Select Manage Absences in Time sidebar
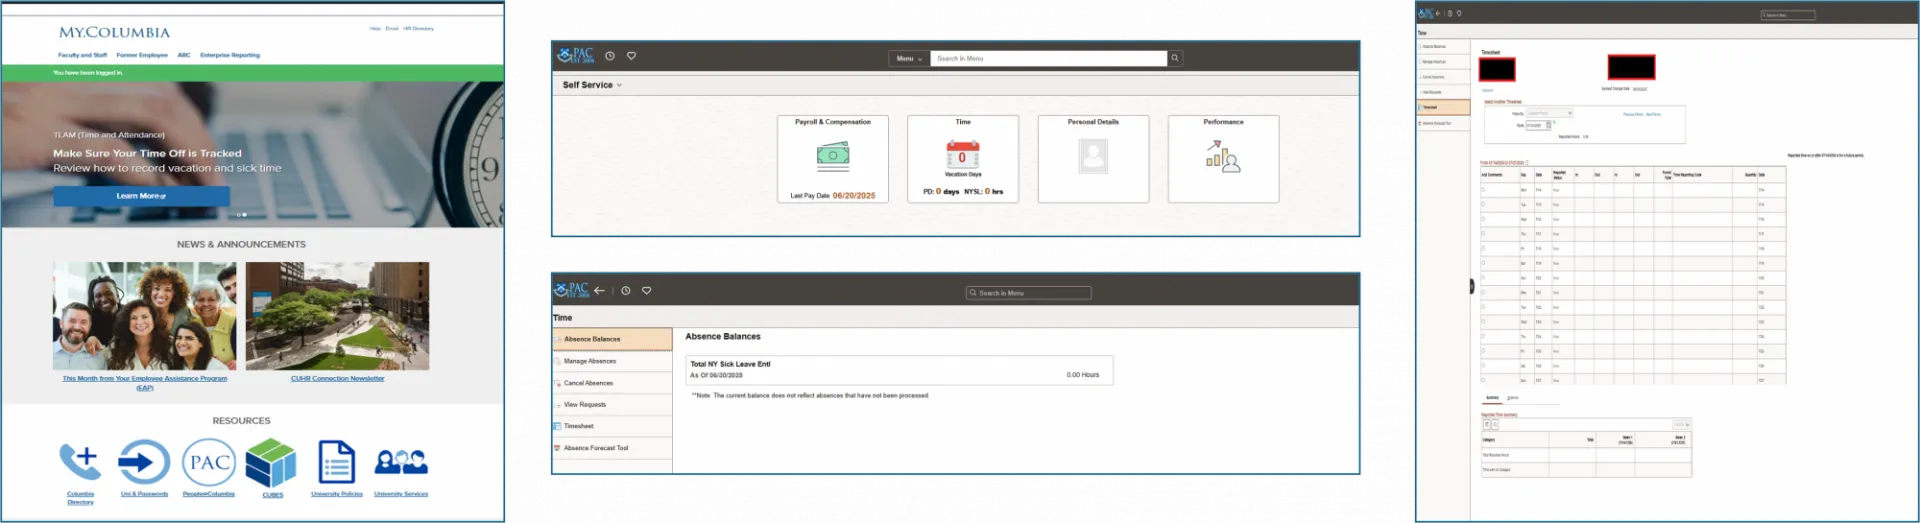Image resolution: width=1920 pixels, height=523 pixels. tap(612, 361)
